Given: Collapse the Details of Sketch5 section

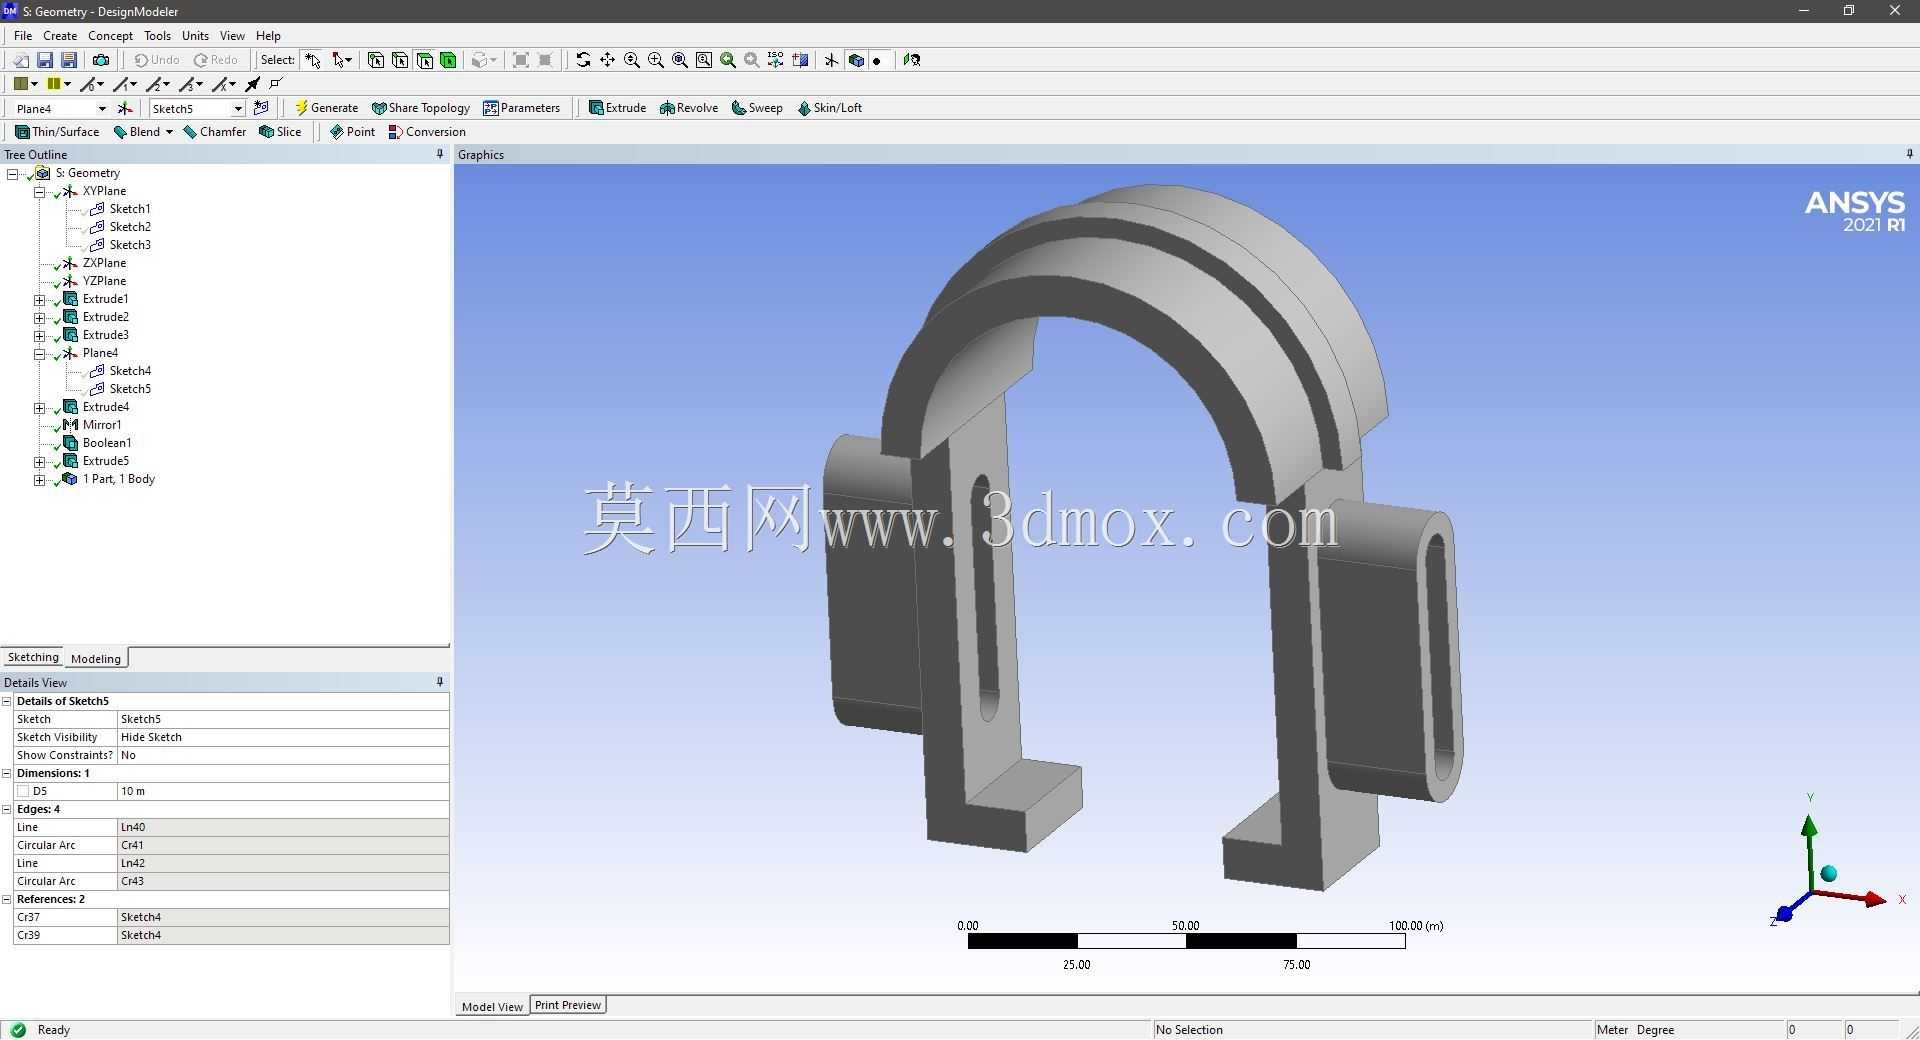Looking at the screenshot, I should pos(7,701).
